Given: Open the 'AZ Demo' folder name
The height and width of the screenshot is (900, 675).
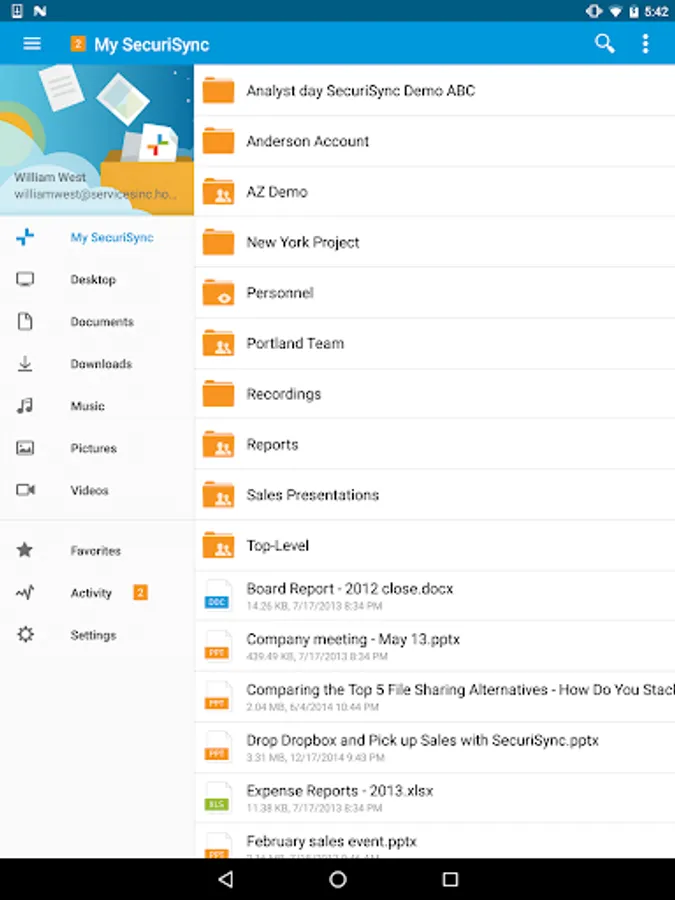Looking at the screenshot, I should click(277, 192).
